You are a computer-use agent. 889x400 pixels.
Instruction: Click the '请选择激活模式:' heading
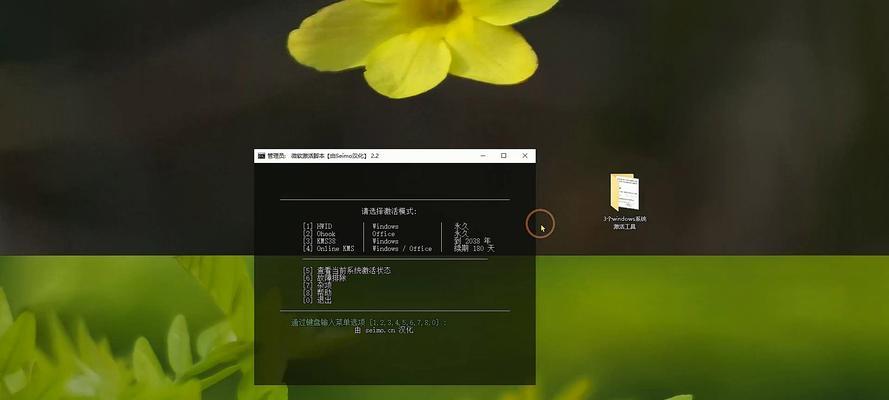point(389,211)
